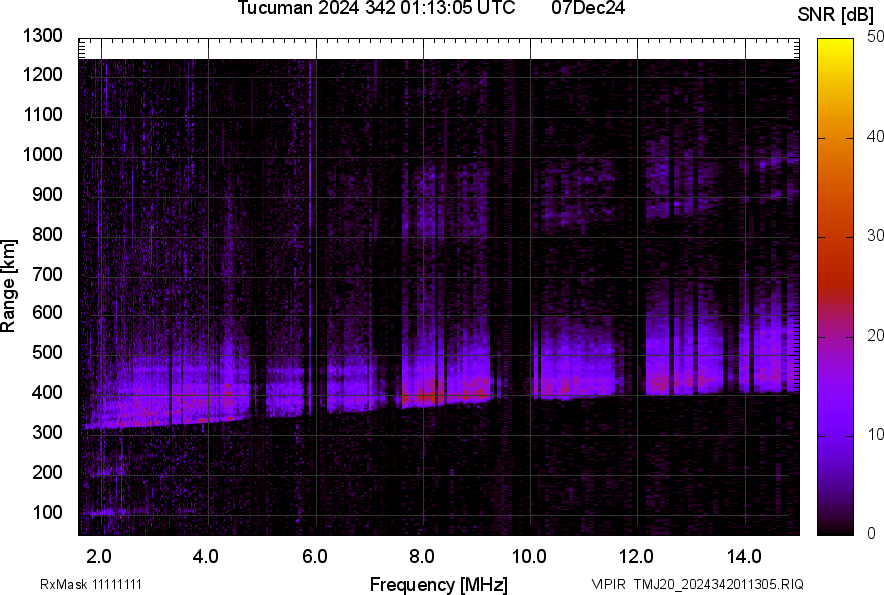Click the 20 colorbar tick value
This screenshot has width=884, height=595.
click(x=874, y=335)
